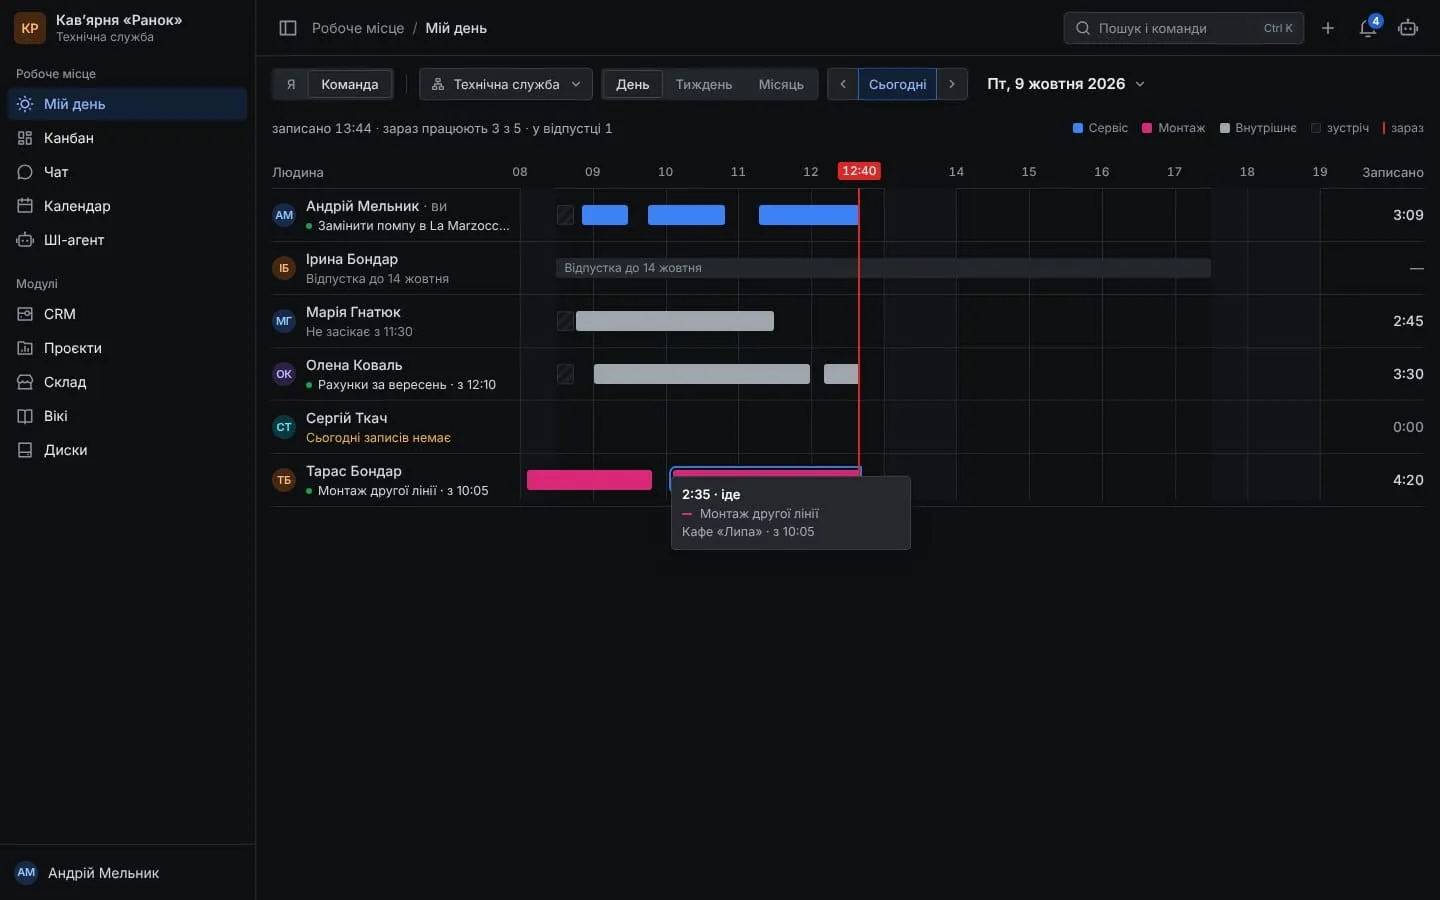
Task: Open the Технічна служба team dropdown
Action: (506, 84)
